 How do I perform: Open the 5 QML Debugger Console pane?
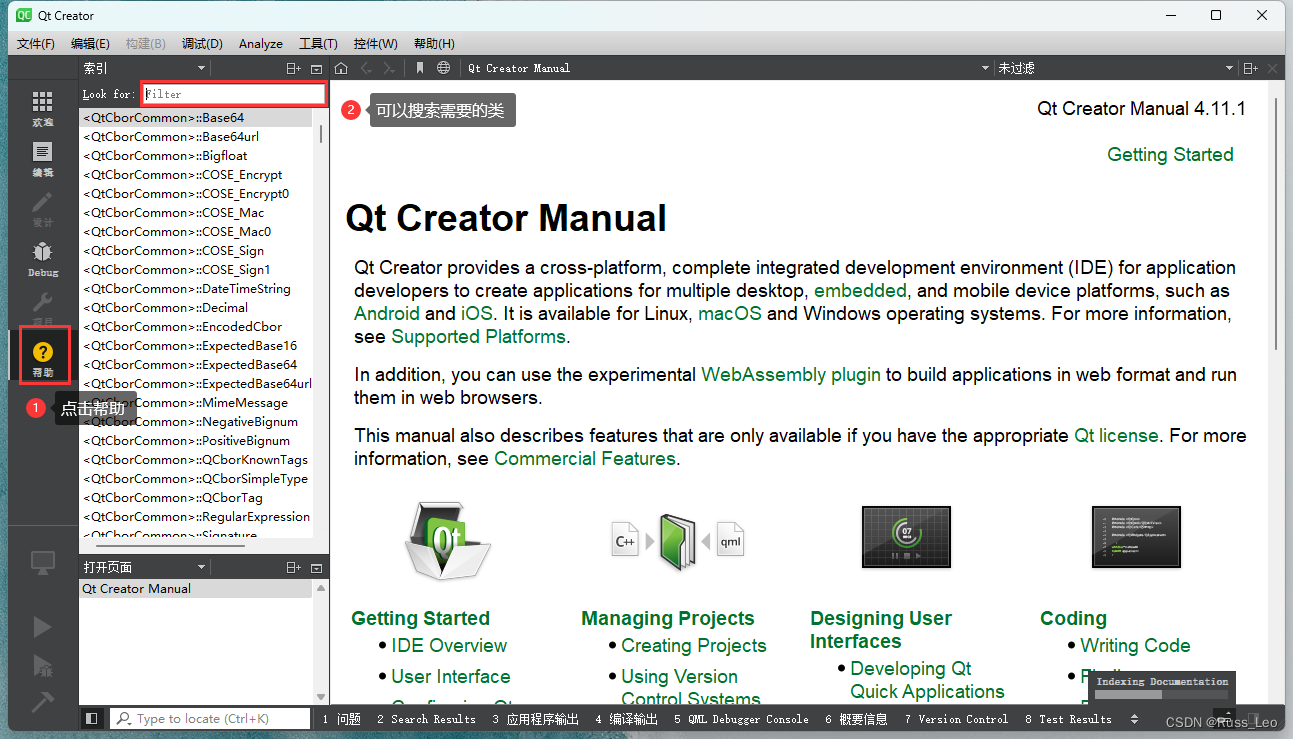click(741, 719)
